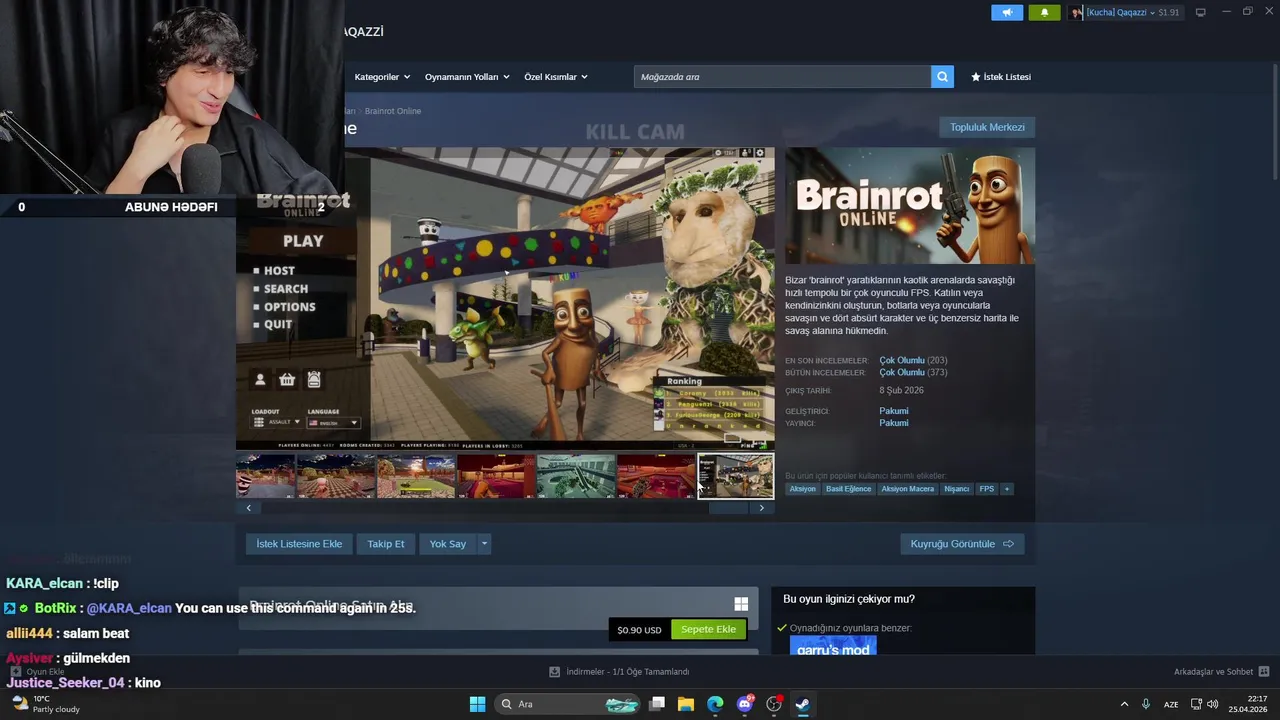The width and height of the screenshot is (1280, 720).
Task: Open OBS Studio from taskbar
Action: [x=773, y=704]
